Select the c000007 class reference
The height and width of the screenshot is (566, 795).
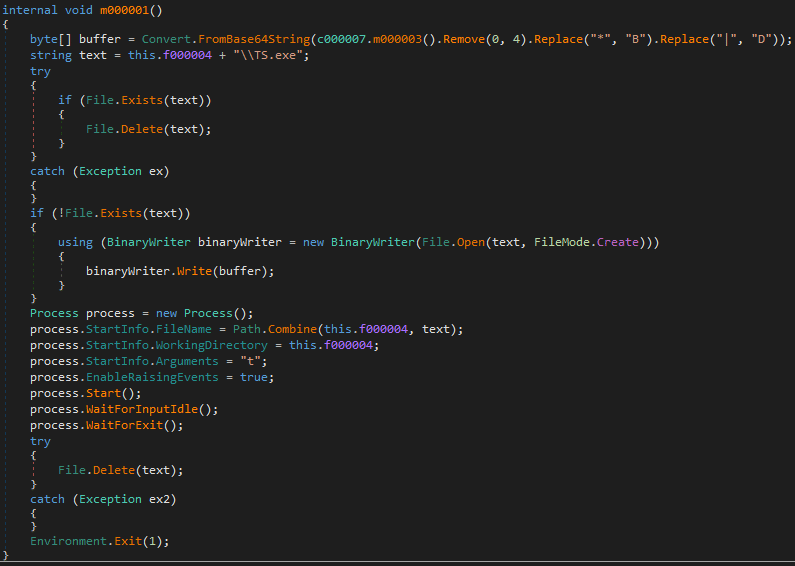click(341, 39)
